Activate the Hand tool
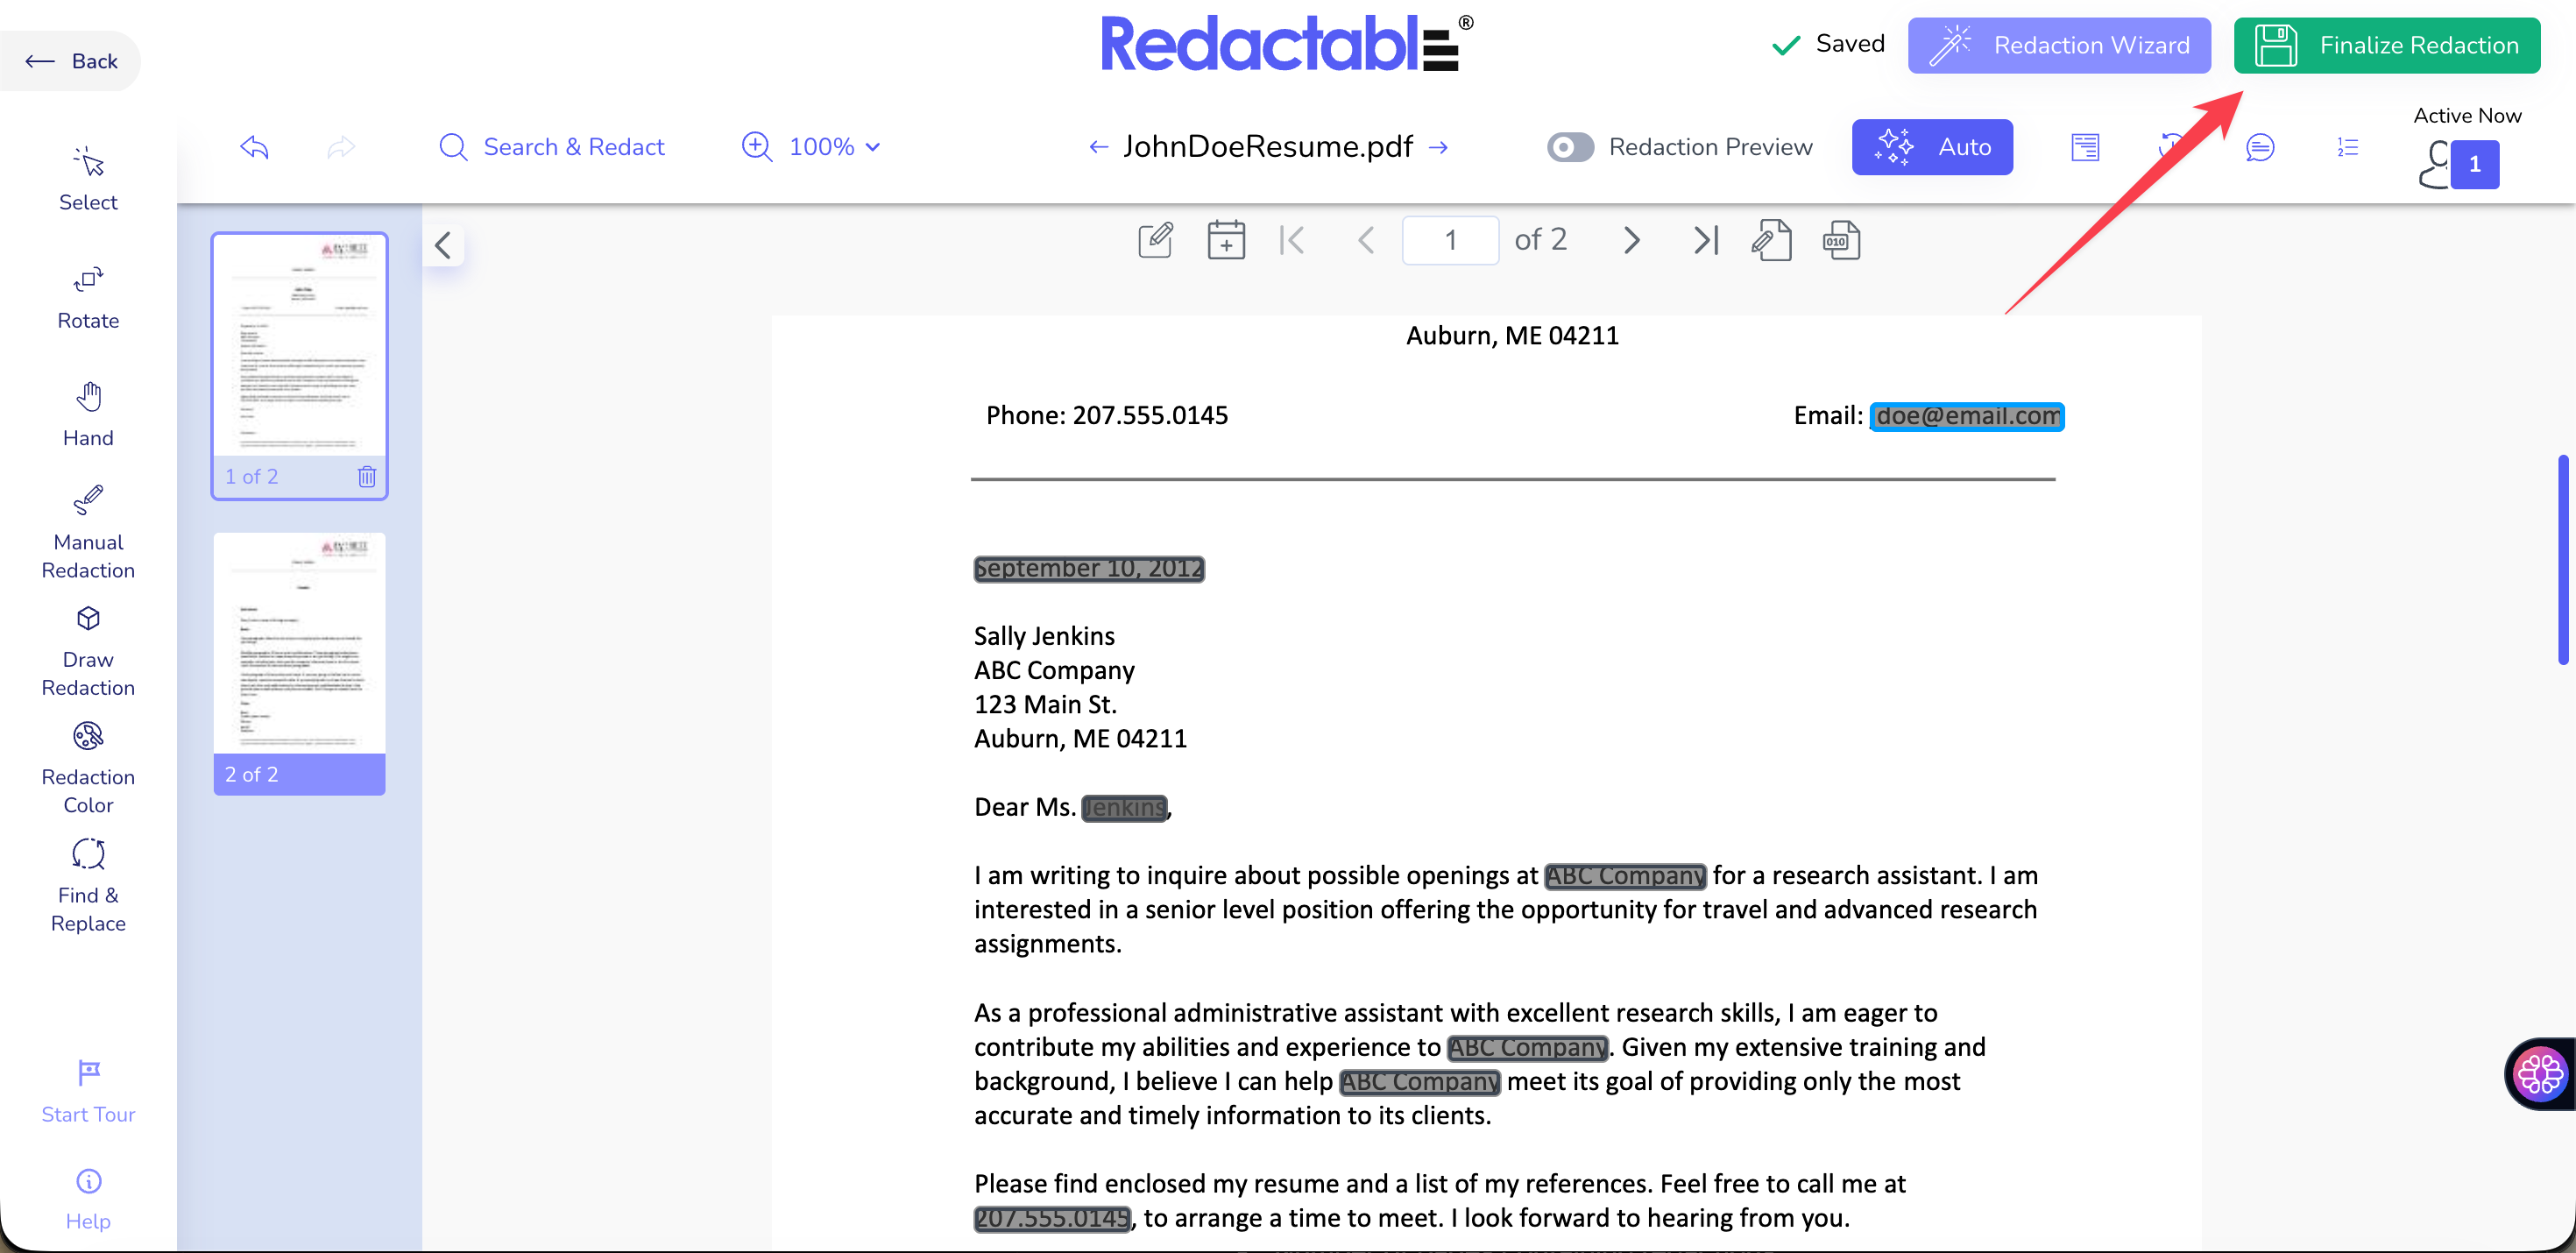The height and width of the screenshot is (1253, 2576). tap(88, 415)
